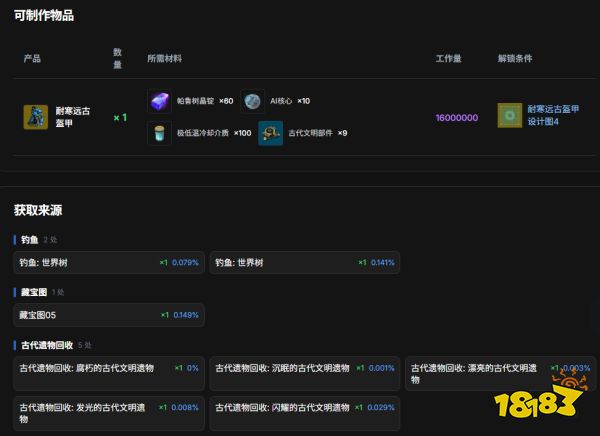The width and height of the screenshot is (600, 436).
Task: Click the 极低温冷却介质 jar icon
Action: [159, 133]
